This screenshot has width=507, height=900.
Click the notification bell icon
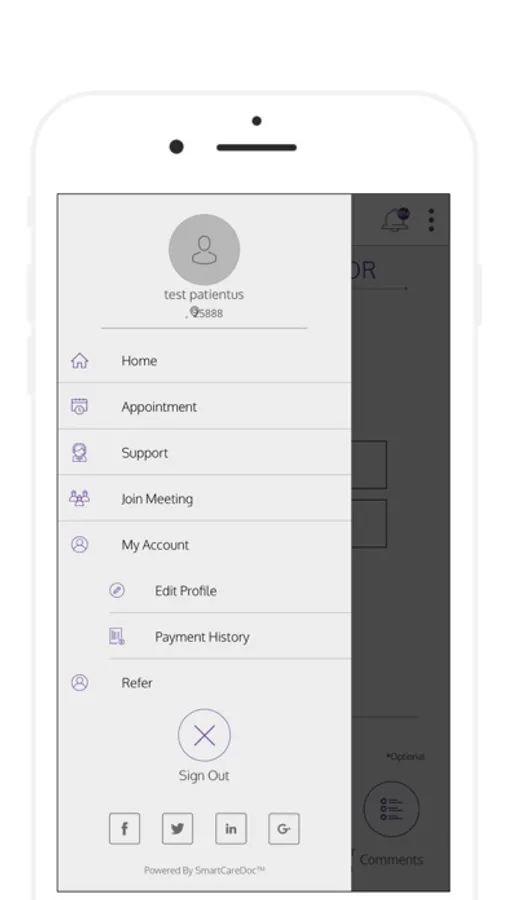pos(396,220)
